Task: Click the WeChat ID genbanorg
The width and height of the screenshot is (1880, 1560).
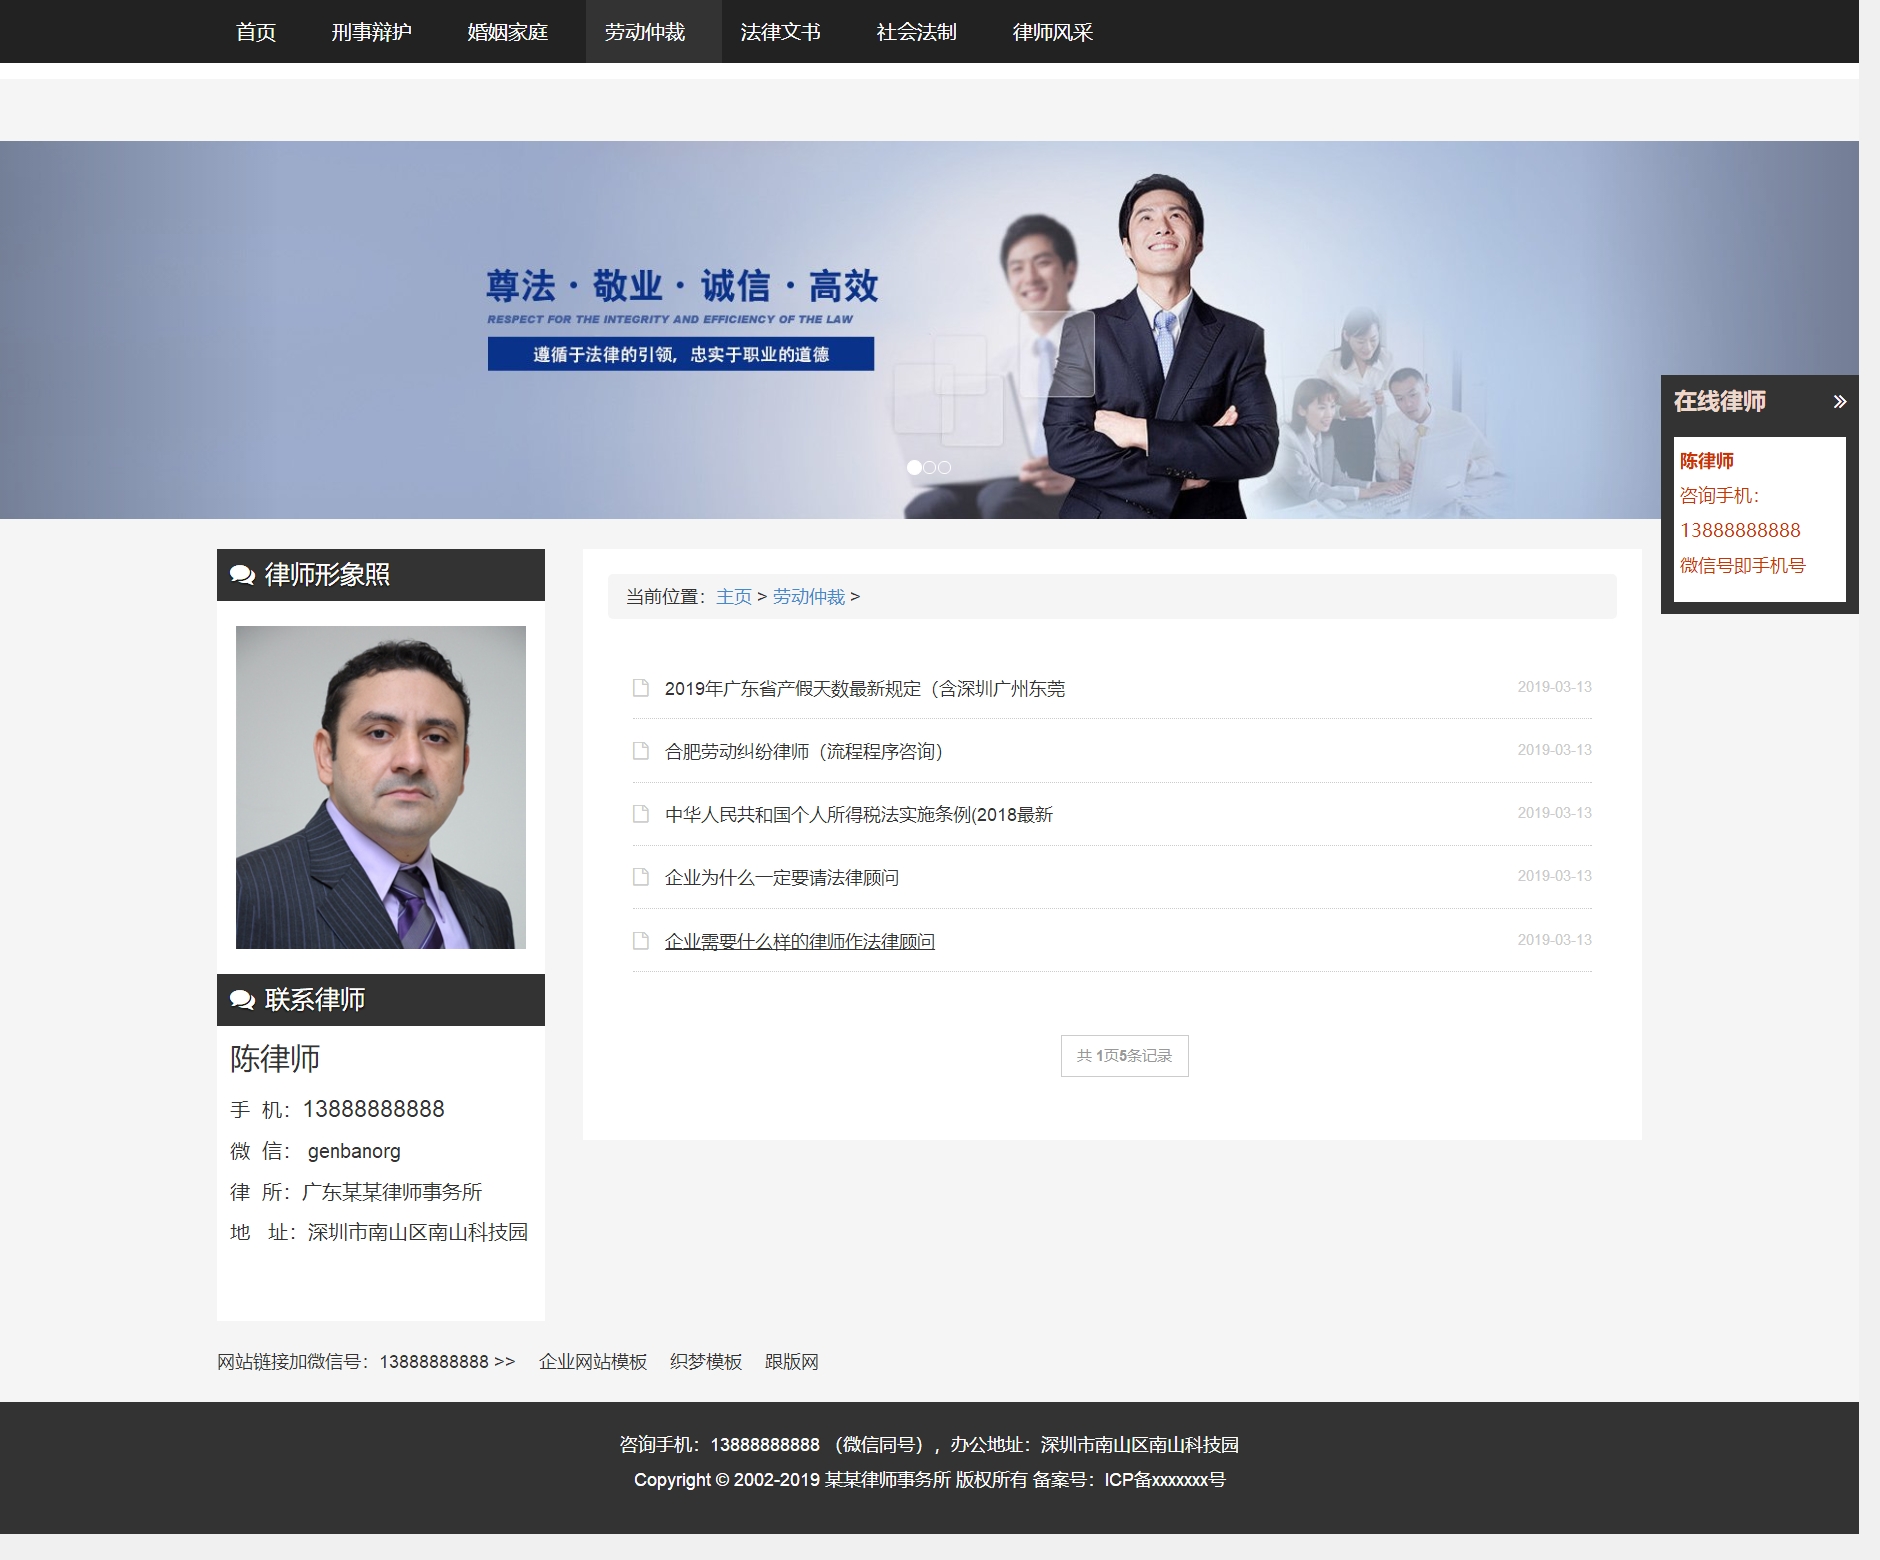Action: (354, 1151)
